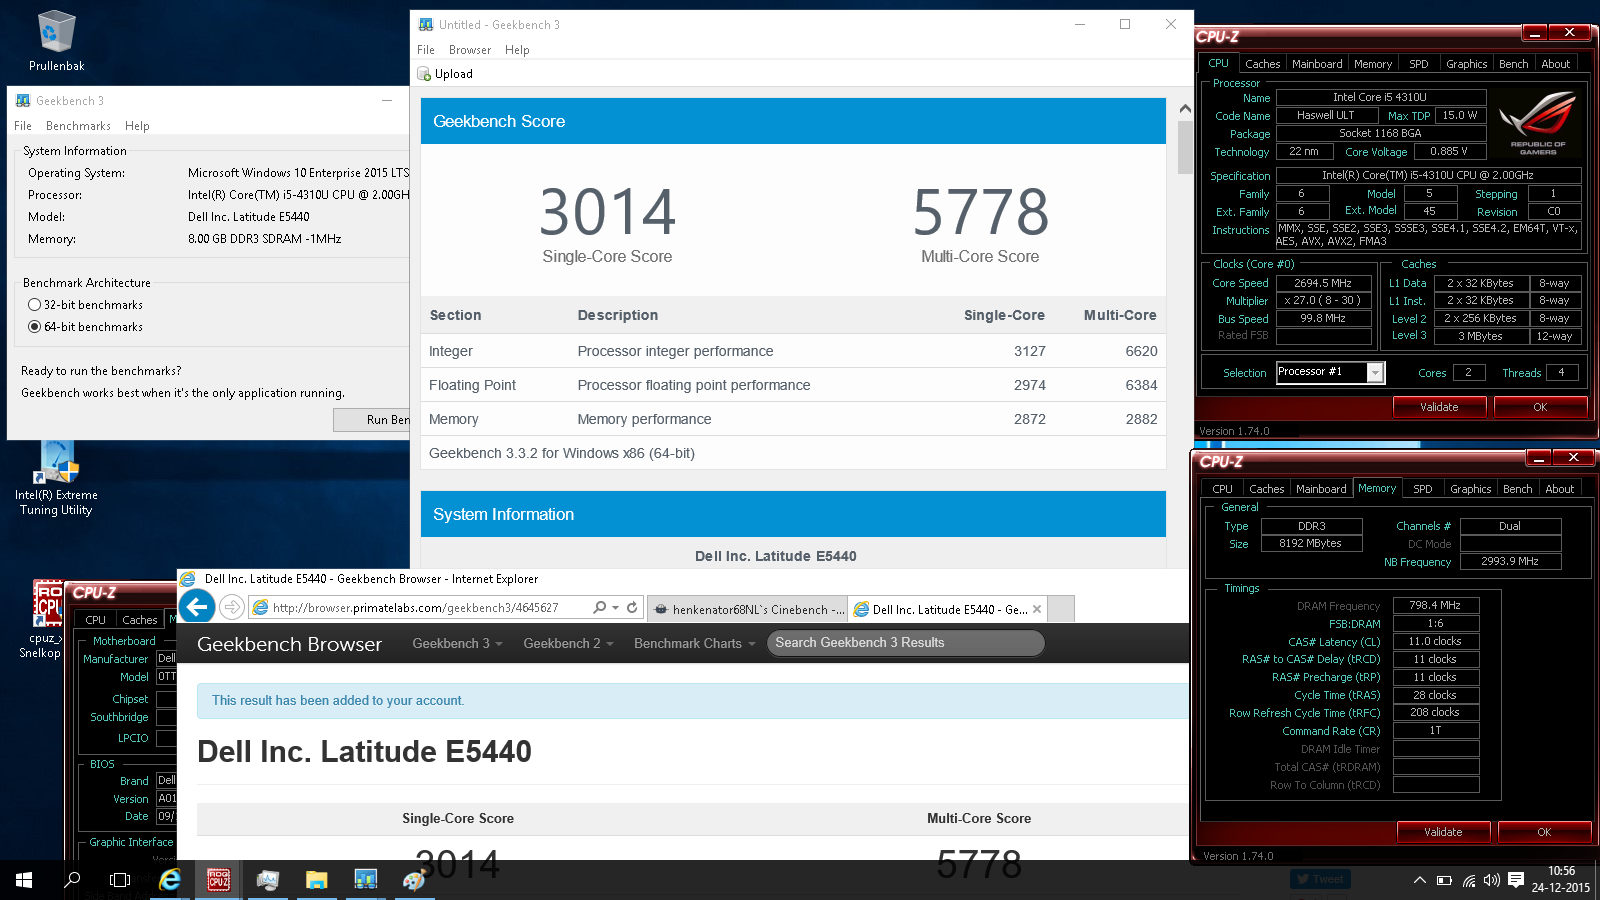Click the Internet Explorer back arrow

click(197, 606)
